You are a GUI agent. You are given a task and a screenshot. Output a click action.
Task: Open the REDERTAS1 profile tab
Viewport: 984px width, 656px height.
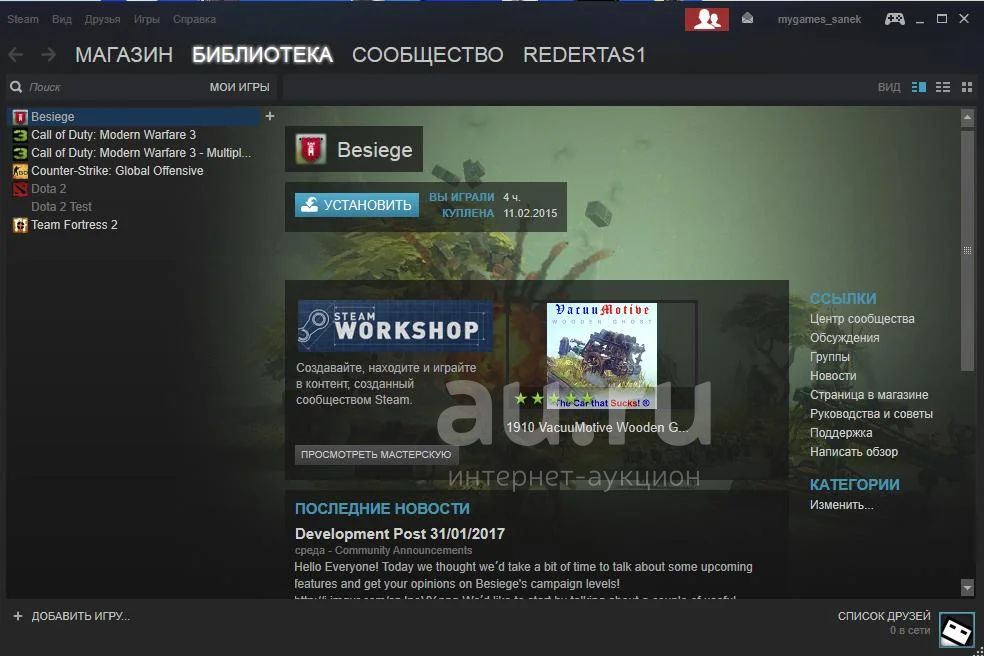584,55
